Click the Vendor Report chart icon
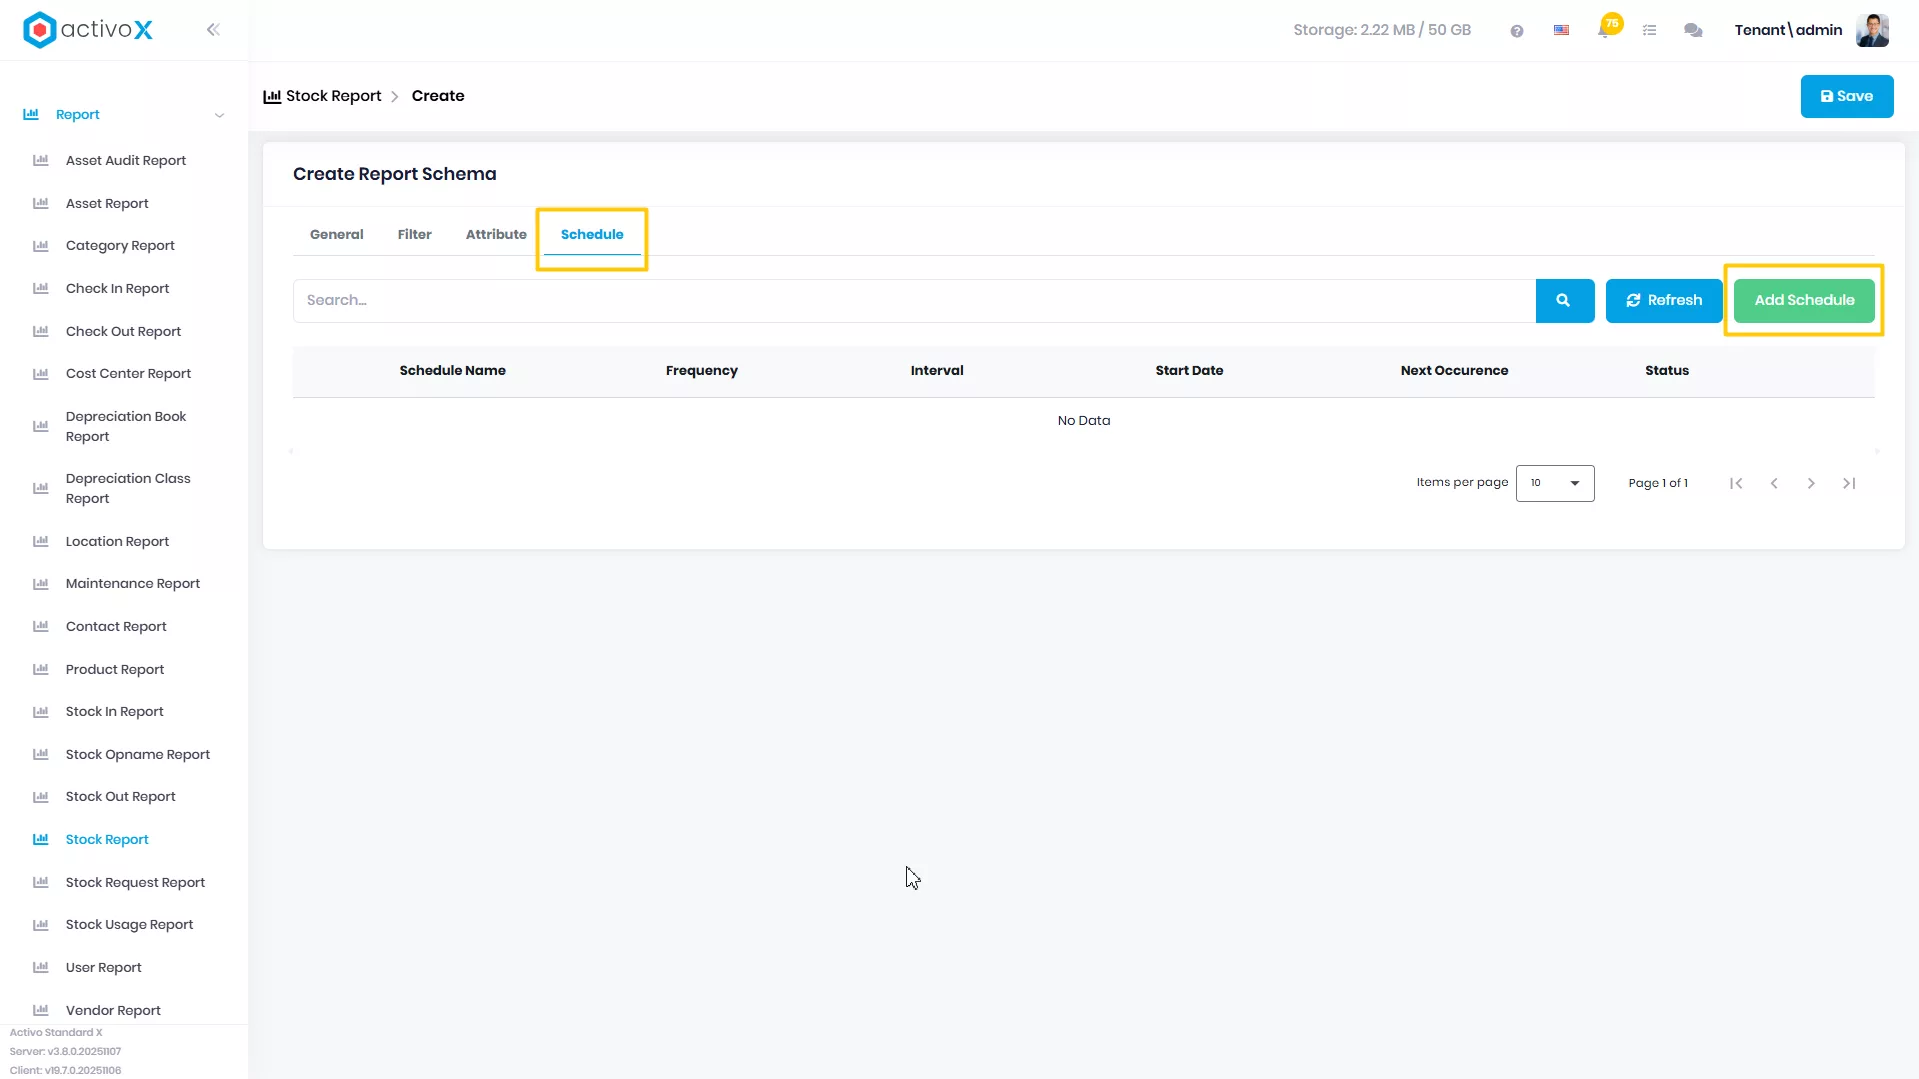The image size is (1919, 1079). pos(41,1010)
